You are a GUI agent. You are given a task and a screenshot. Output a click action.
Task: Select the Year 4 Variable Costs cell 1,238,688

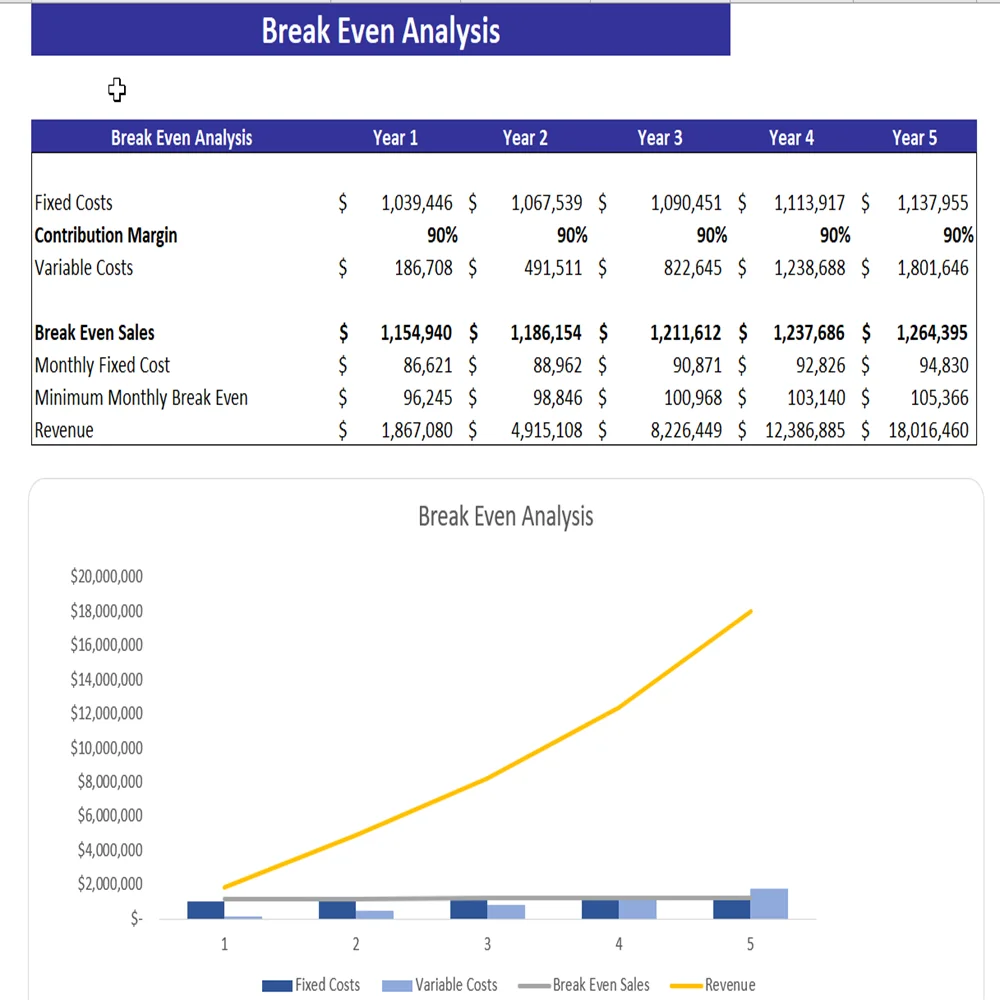[x=809, y=268]
